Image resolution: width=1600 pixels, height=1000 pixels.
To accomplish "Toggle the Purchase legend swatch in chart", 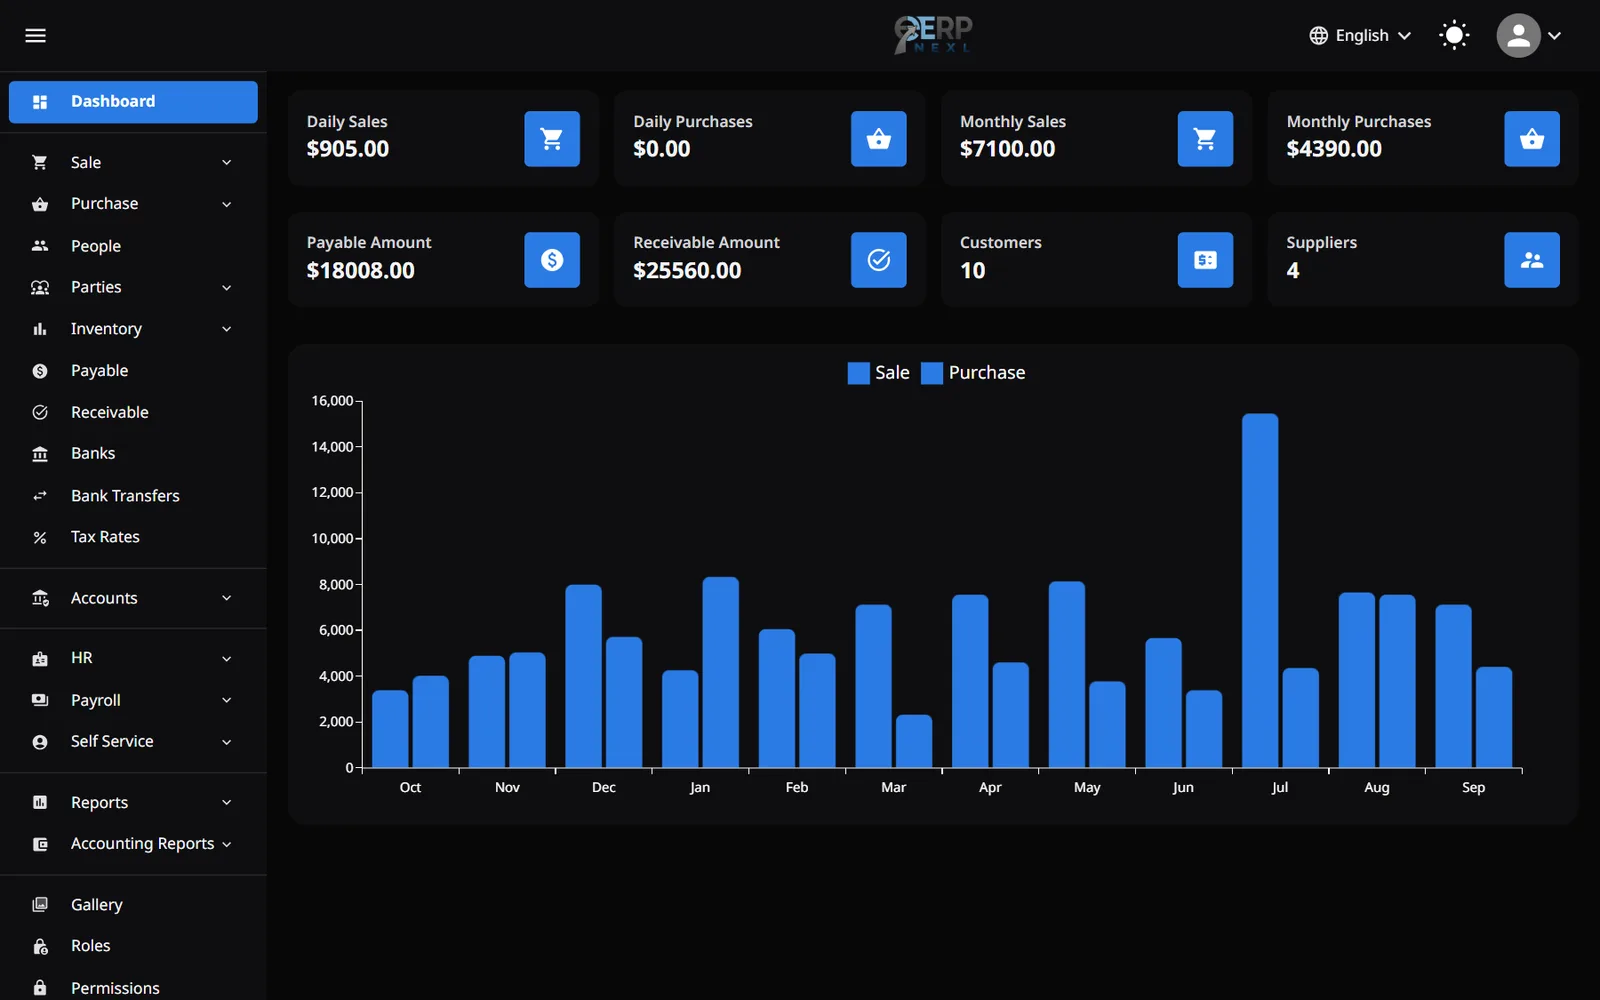I will click(x=932, y=373).
